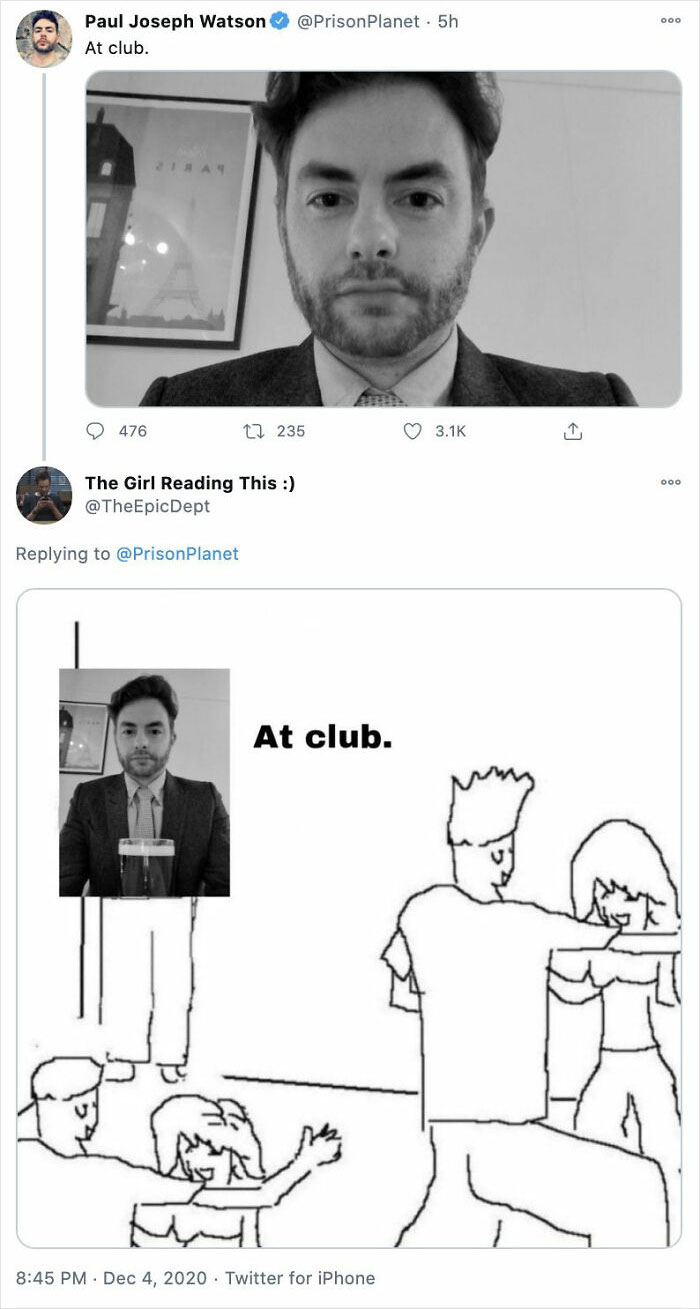Click the like heart icon showing 3.1K
The image size is (700, 1309).
pyautogui.click(x=413, y=431)
